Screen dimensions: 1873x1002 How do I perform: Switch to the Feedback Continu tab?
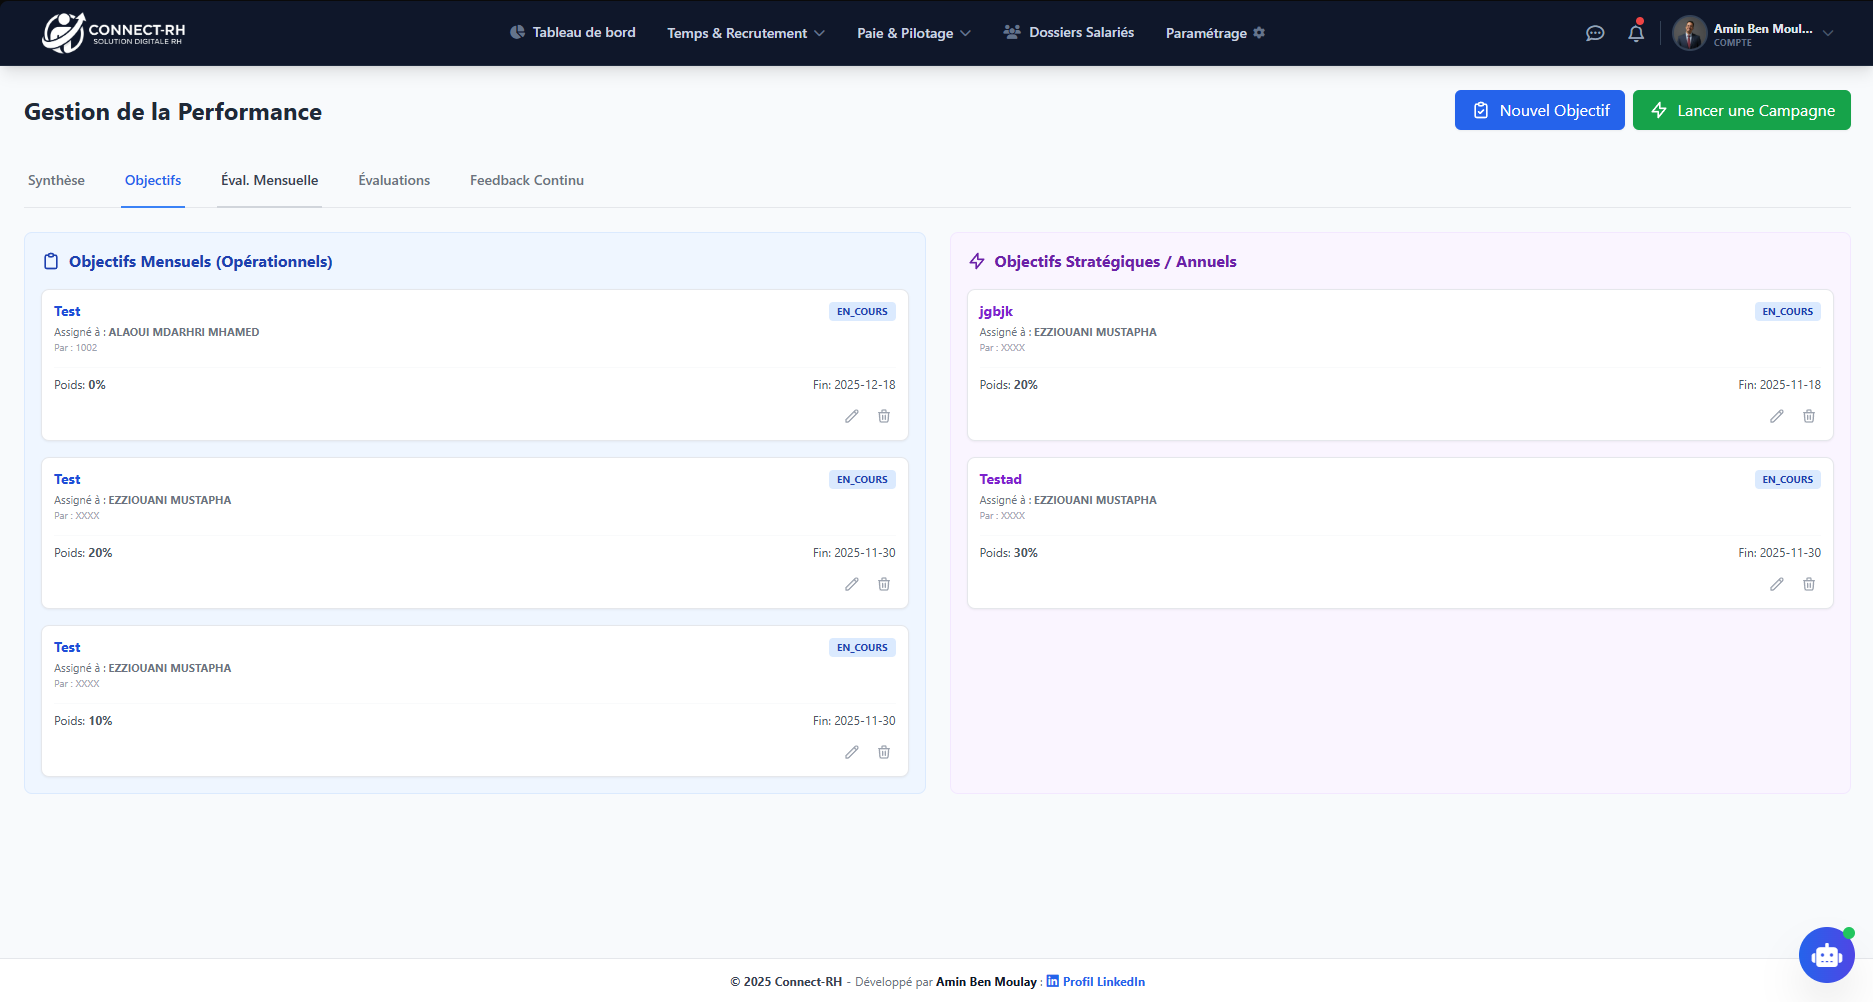click(526, 180)
